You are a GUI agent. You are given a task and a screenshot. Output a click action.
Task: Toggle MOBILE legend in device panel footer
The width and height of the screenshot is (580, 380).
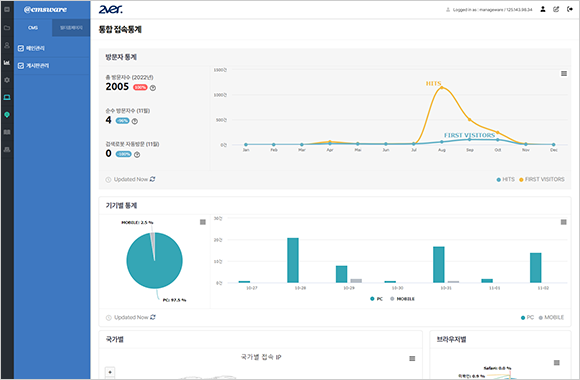pyautogui.click(x=552, y=317)
